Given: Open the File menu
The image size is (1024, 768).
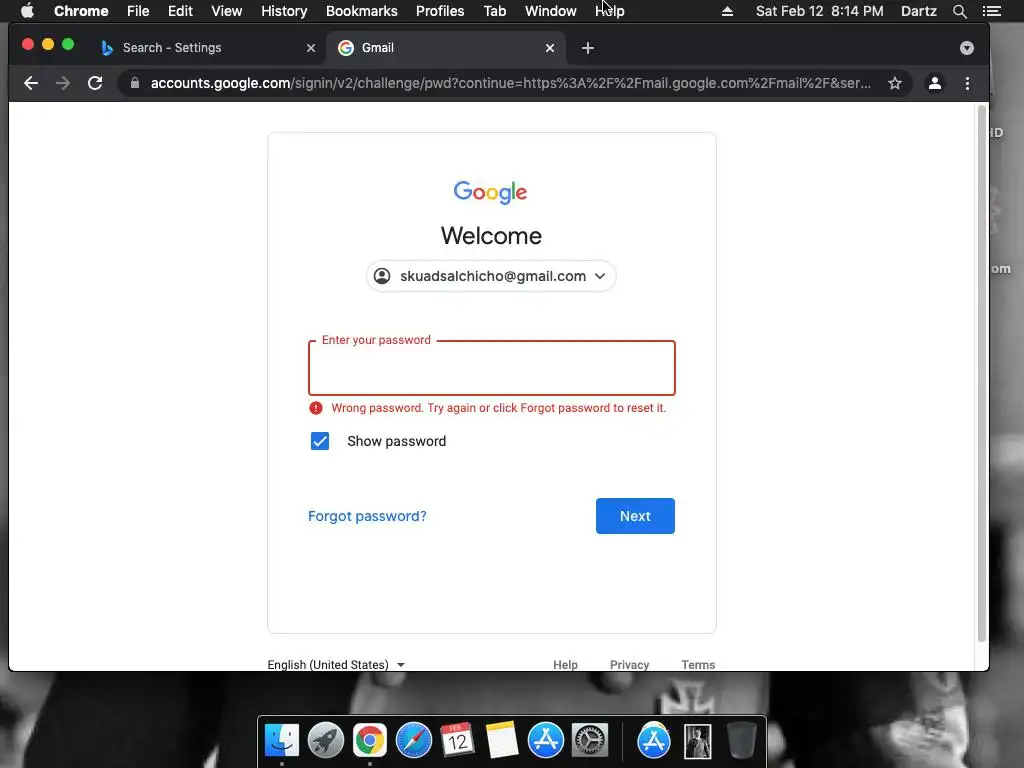Looking at the screenshot, I should pyautogui.click(x=138, y=11).
